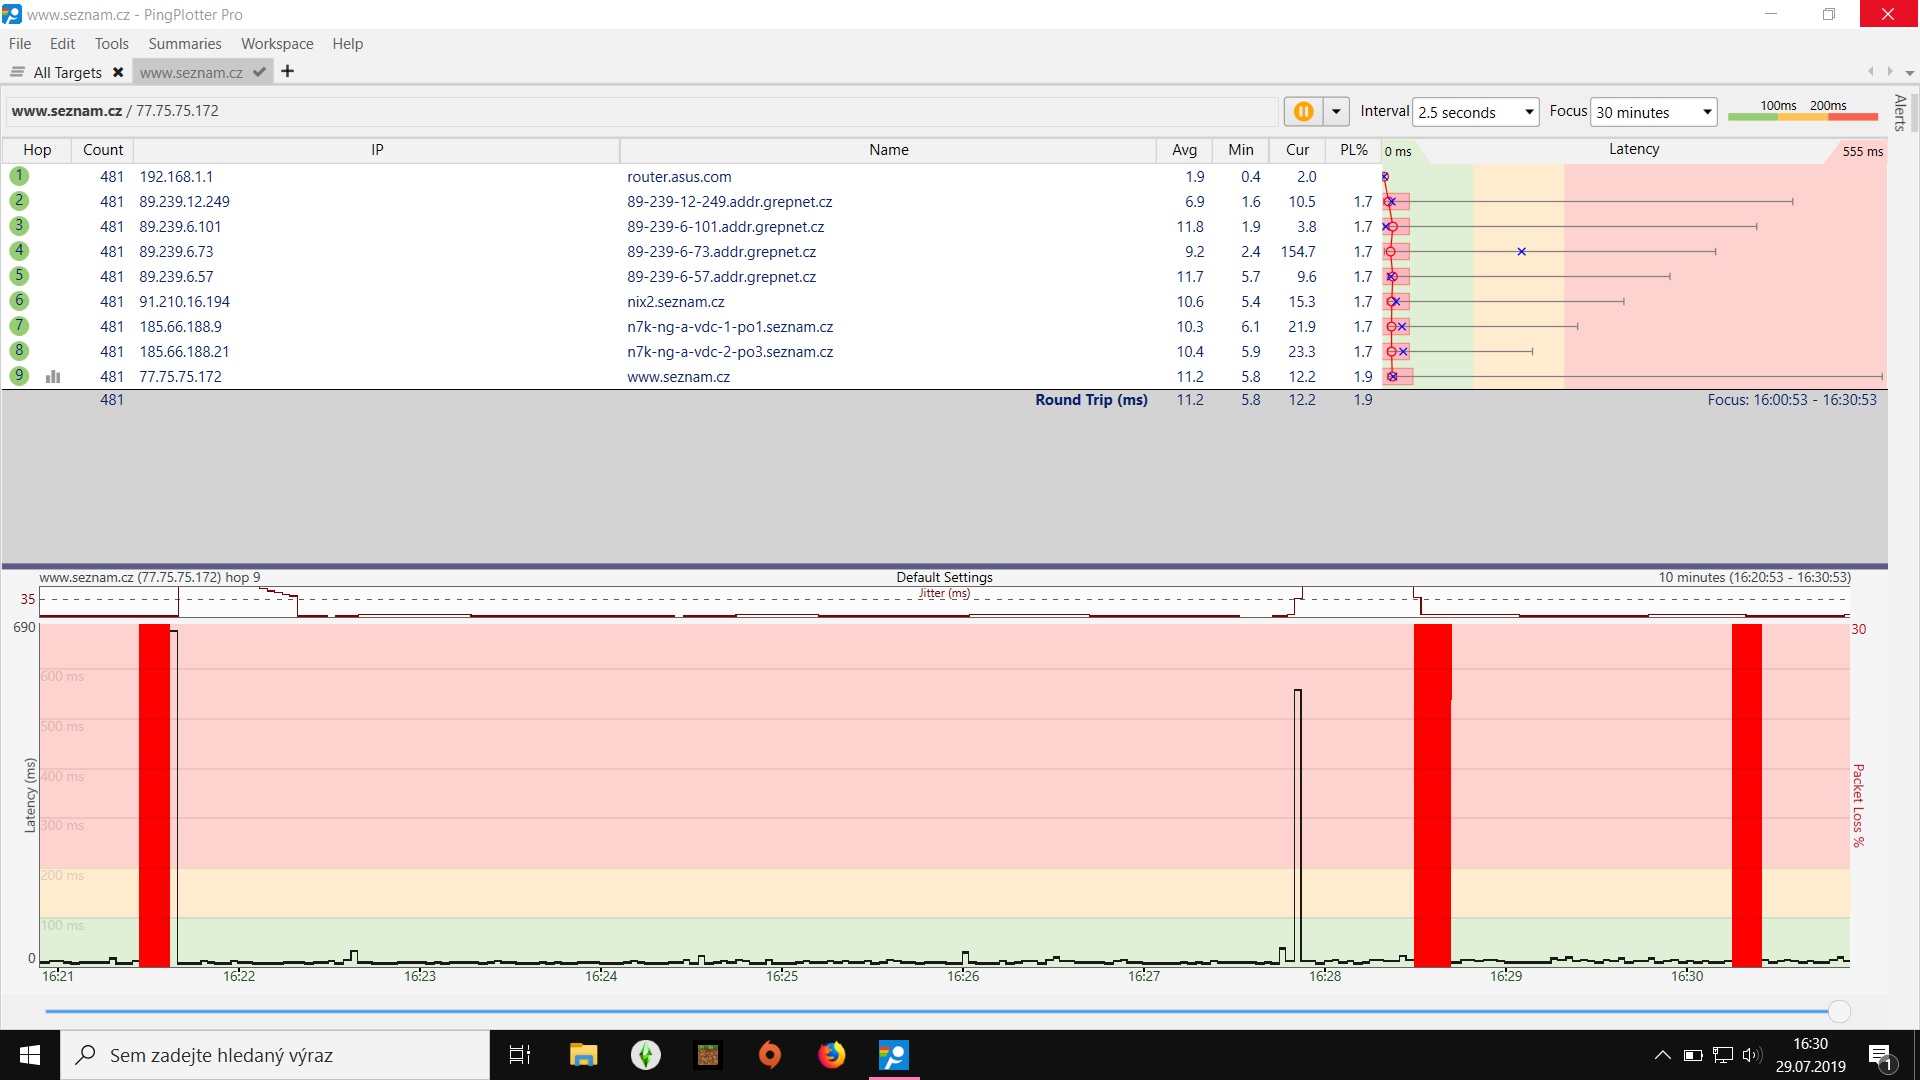Open the Alerts side panel
The image size is (1920, 1080).
(1900, 112)
